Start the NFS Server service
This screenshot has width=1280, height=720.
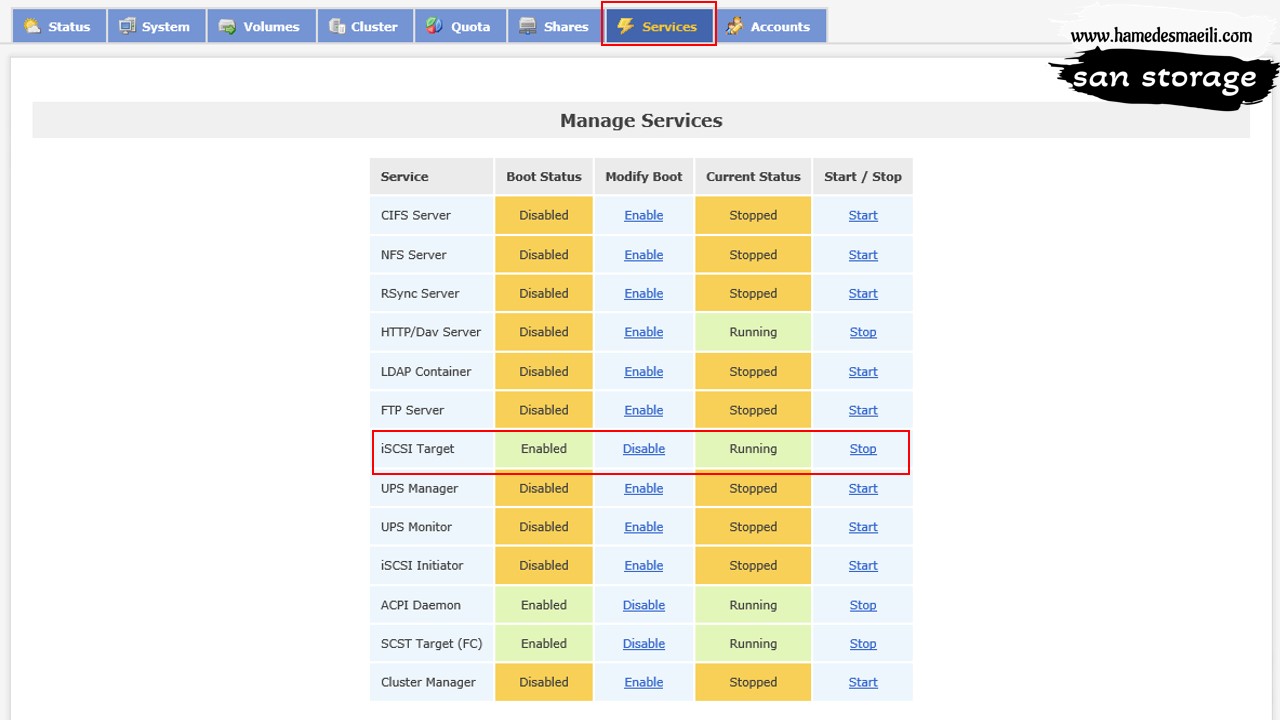pyautogui.click(x=863, y=255)
